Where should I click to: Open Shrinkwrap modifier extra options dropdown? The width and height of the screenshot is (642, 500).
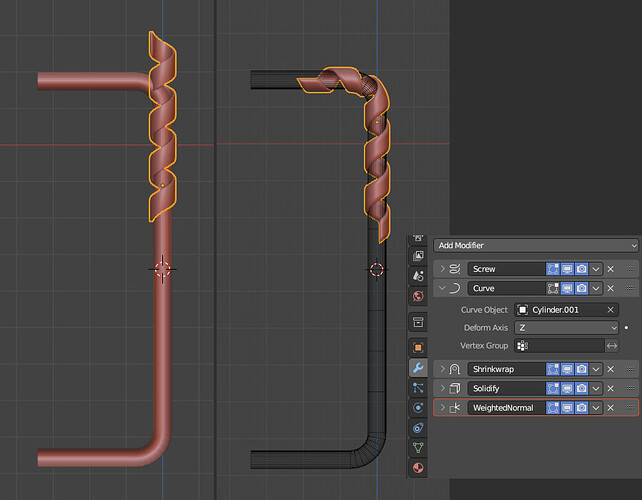pos(596,369)
